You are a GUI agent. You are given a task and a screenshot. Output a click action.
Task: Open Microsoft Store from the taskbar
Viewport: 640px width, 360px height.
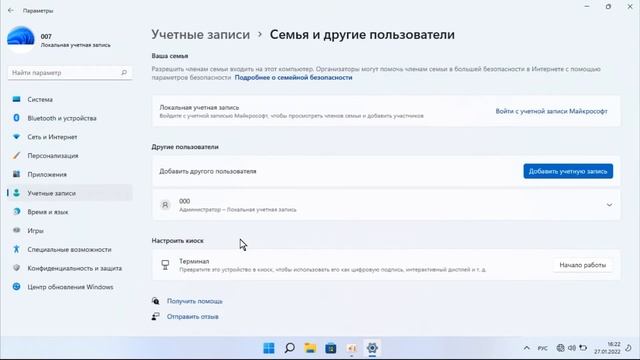point(331,348)
